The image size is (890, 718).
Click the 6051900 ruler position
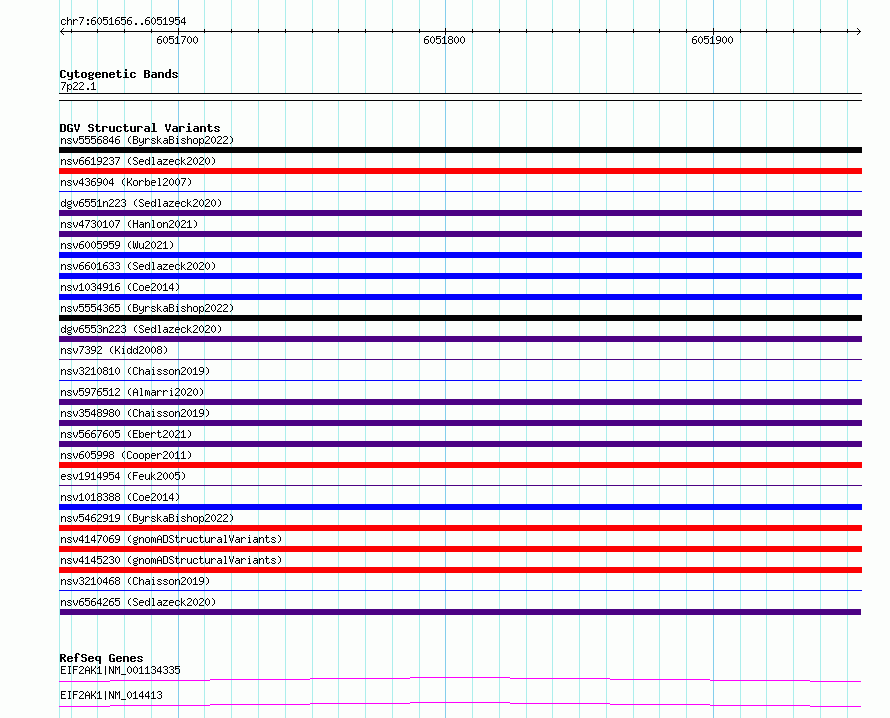coord(712,40)
